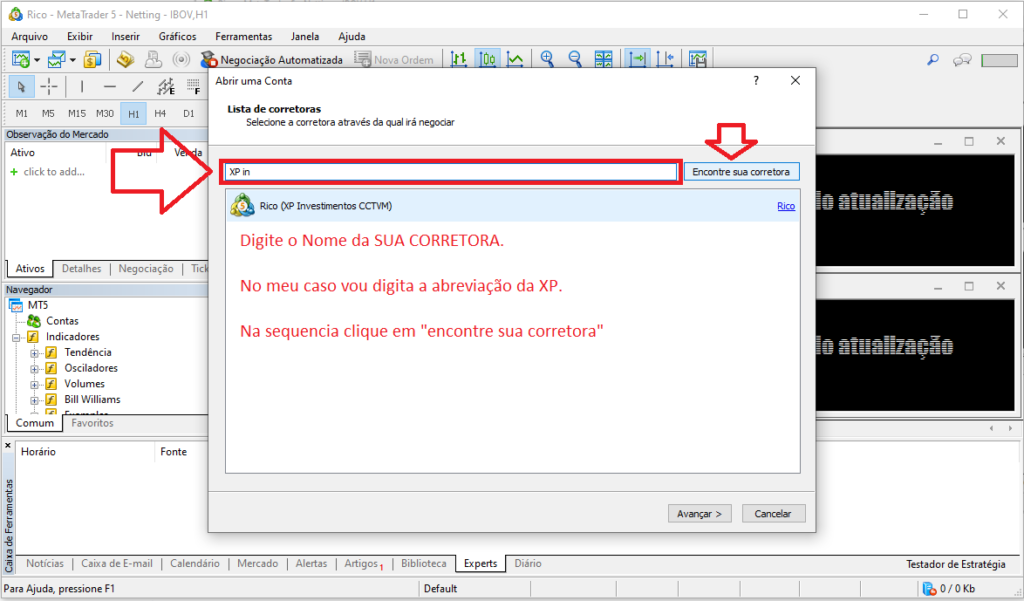Expand the Osciladores tree node

pos(35,368)
